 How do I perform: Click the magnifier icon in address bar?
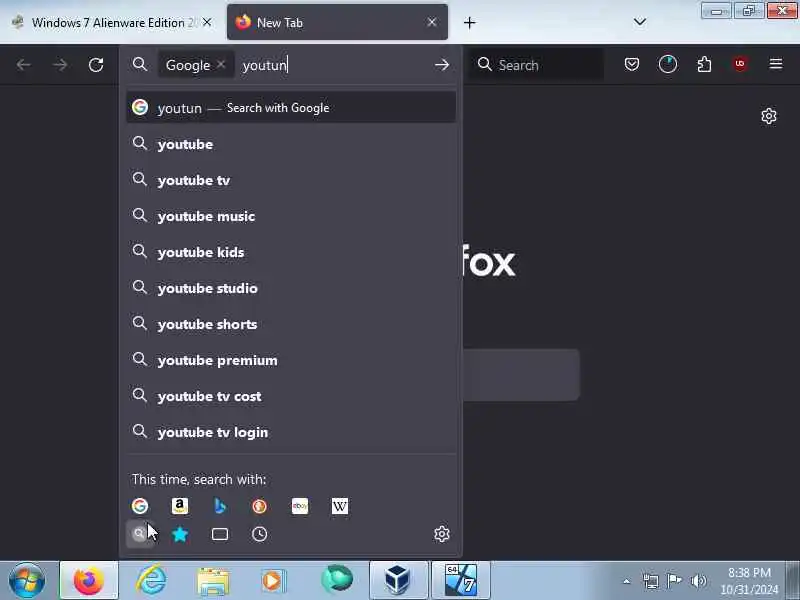pos(139,64)
